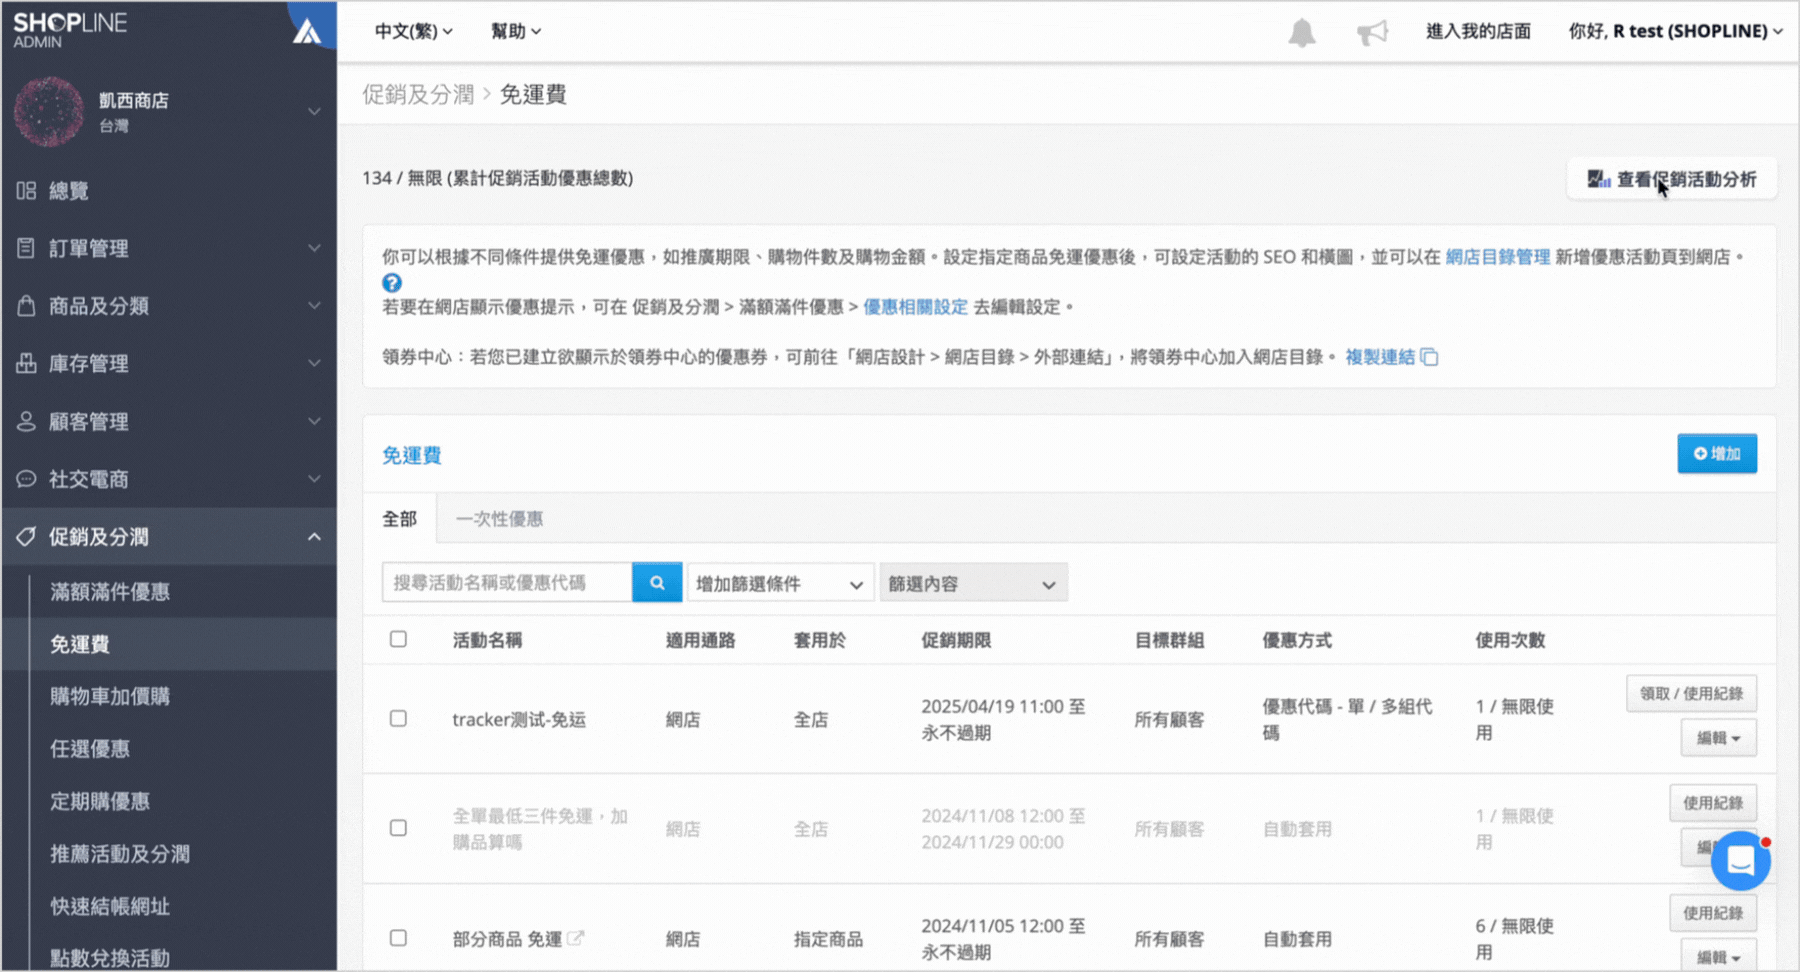
Task: Expand the 訂單管理 sidebar menu
Action: coord(169,248)
